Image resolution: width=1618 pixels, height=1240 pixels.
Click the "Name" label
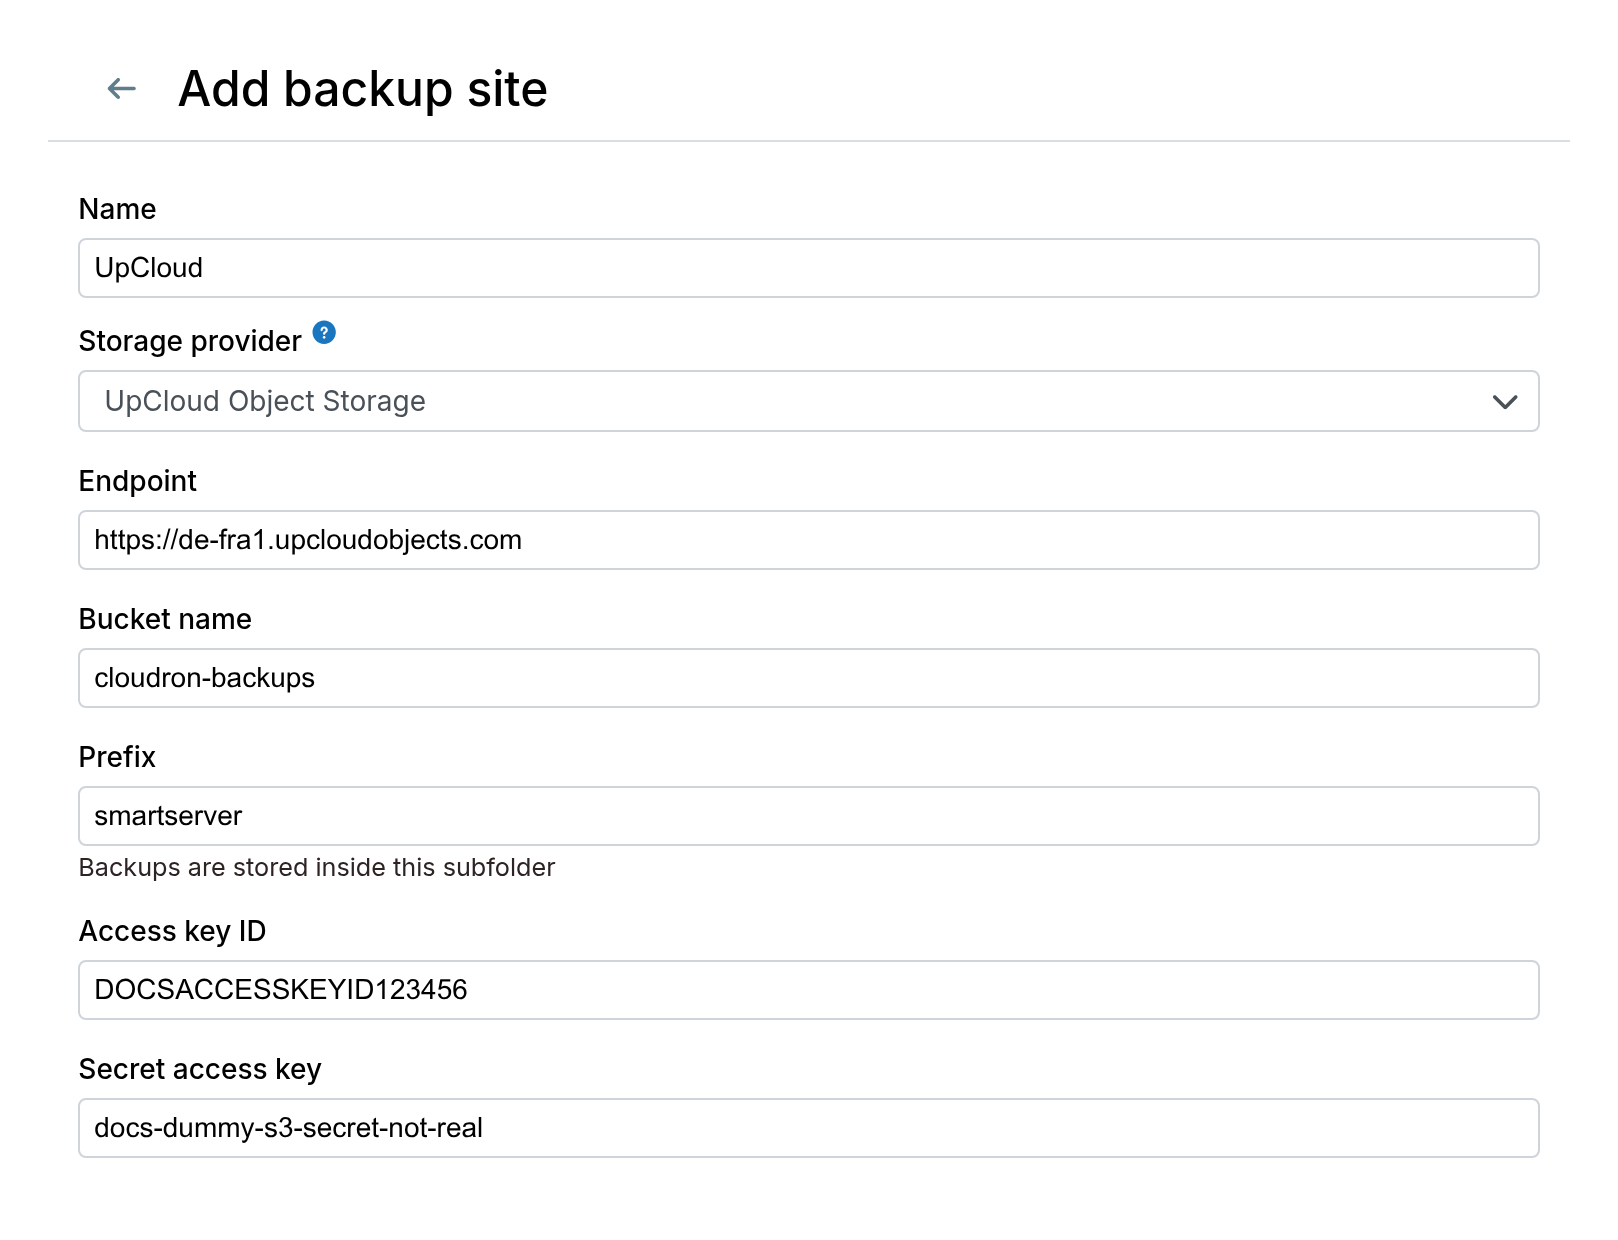click(x=117, y=209)
